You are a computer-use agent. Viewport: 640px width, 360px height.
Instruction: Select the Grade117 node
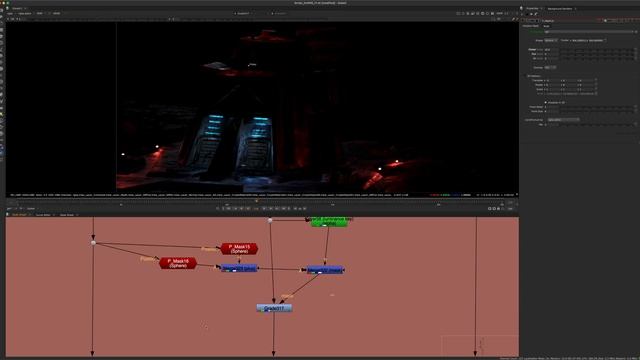(274, 308)
